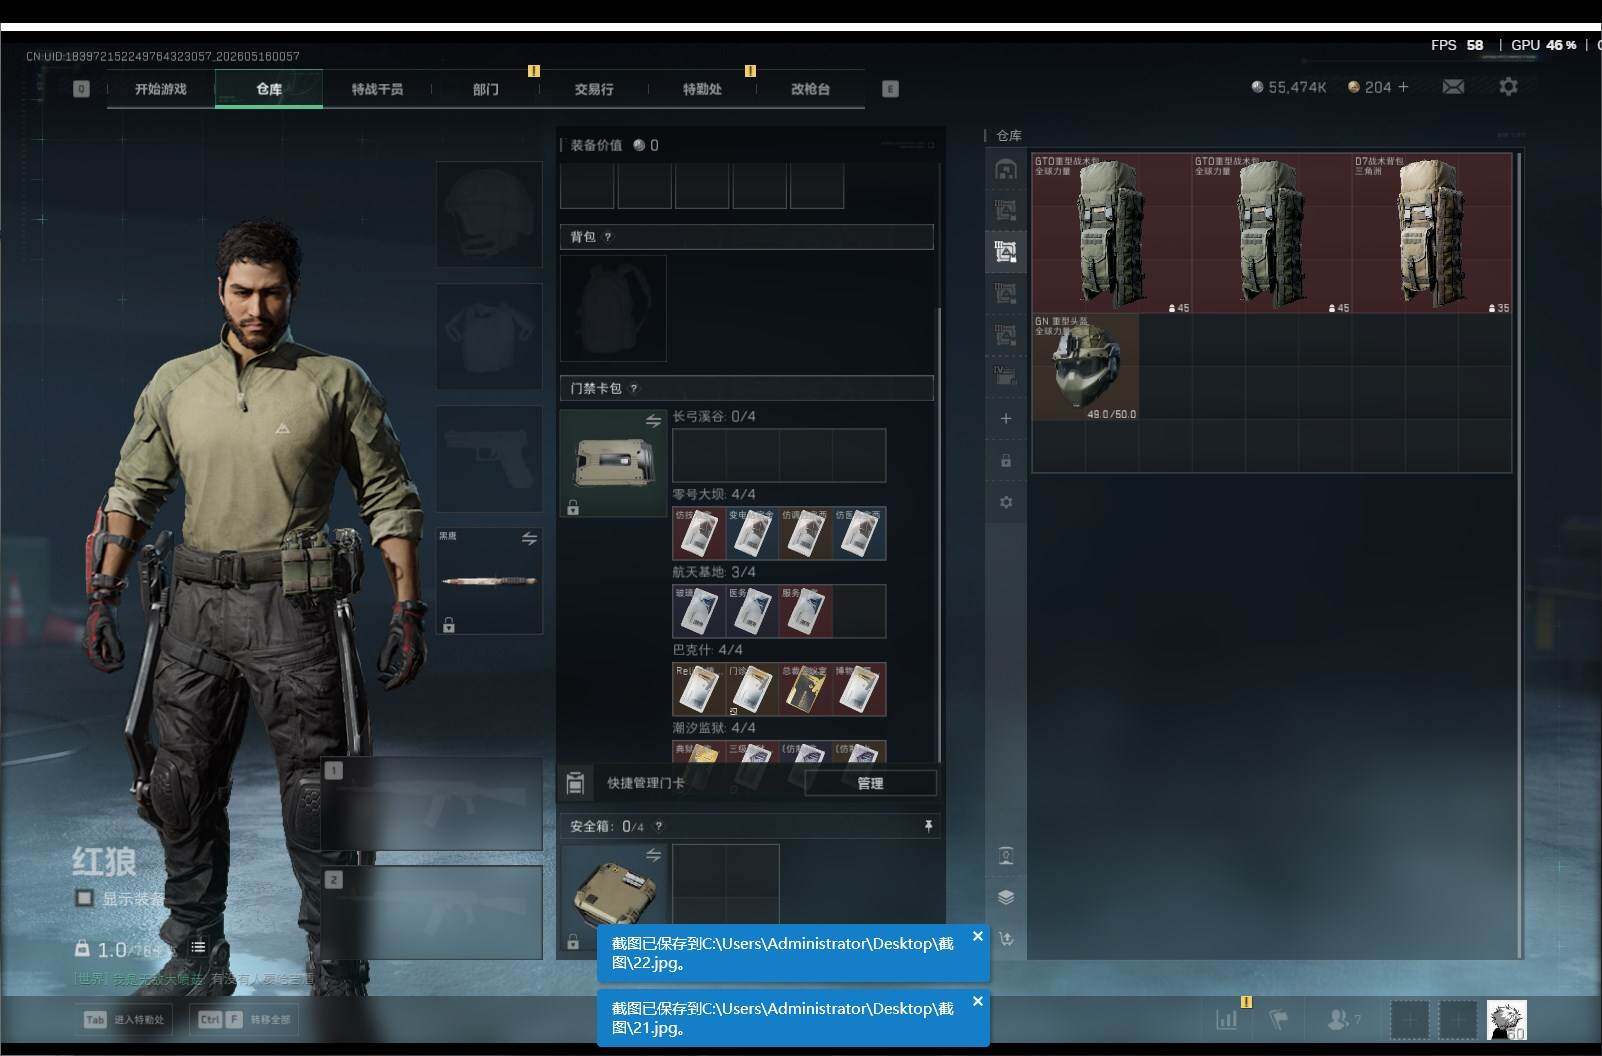Go to the 开始游戏 tab
This screenshot has height=1056, width=1602.
(161, 89)
